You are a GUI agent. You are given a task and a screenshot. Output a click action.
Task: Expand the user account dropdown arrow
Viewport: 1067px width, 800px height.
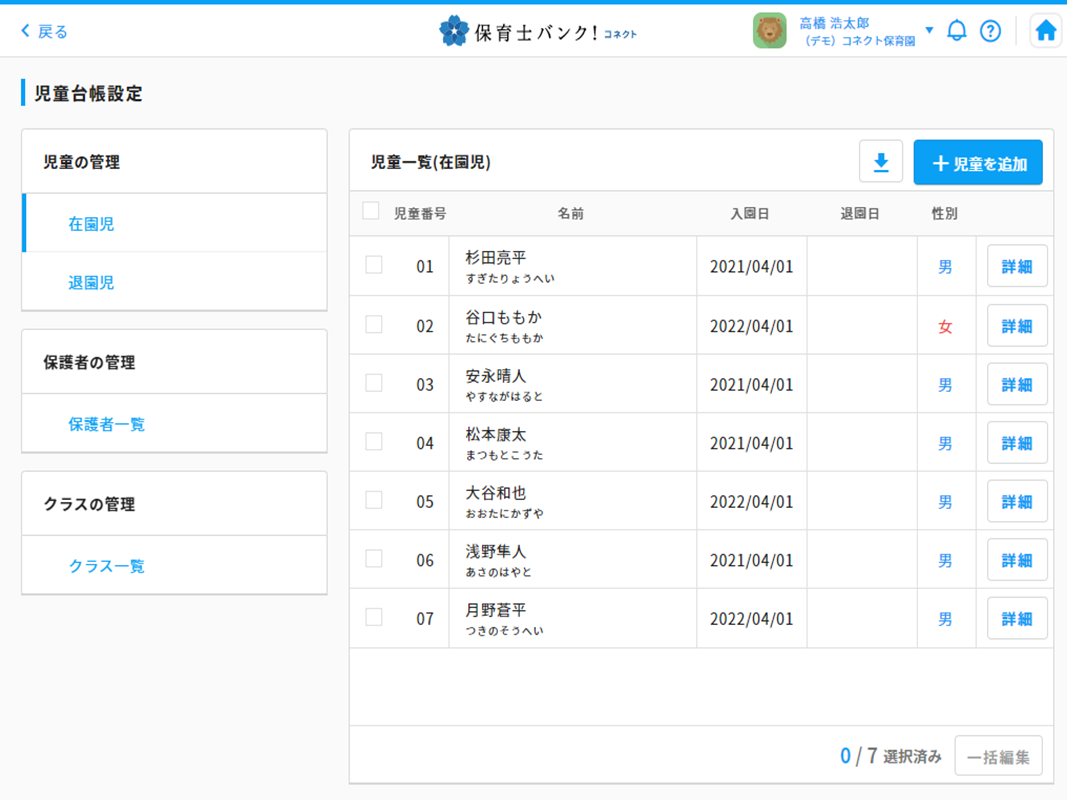coord(929,30)
